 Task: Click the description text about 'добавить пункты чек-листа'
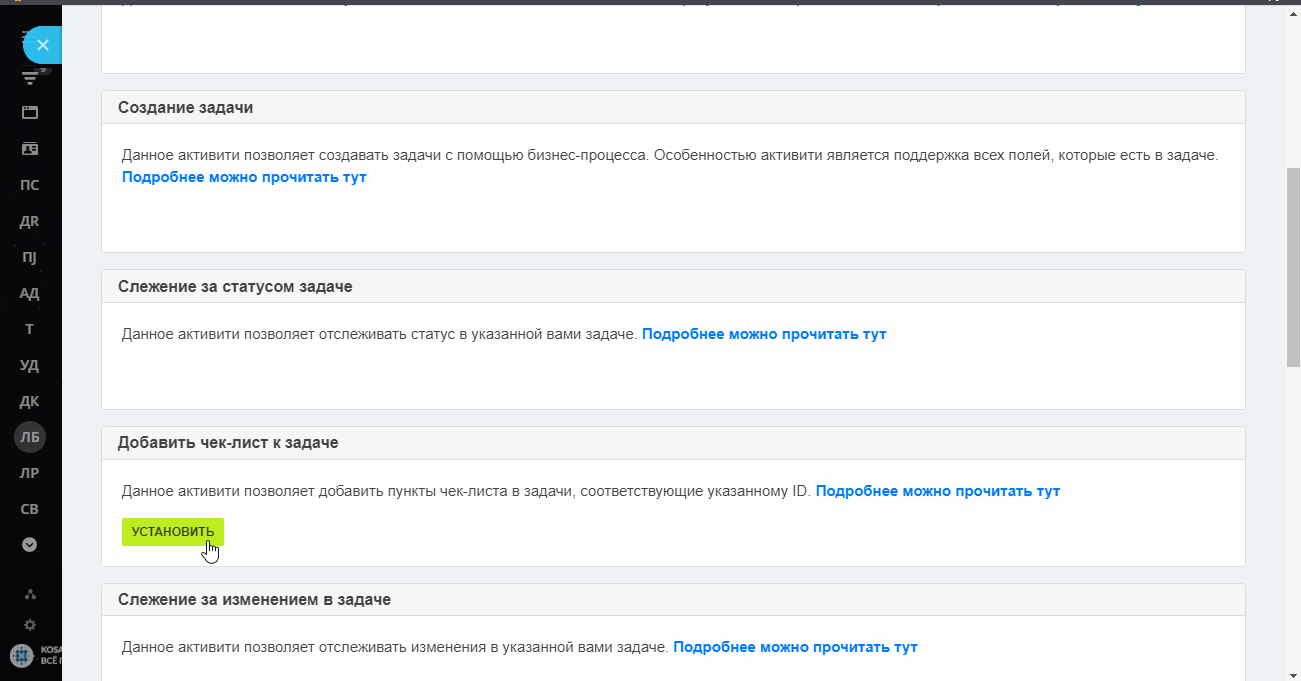[x=466, y=491]
